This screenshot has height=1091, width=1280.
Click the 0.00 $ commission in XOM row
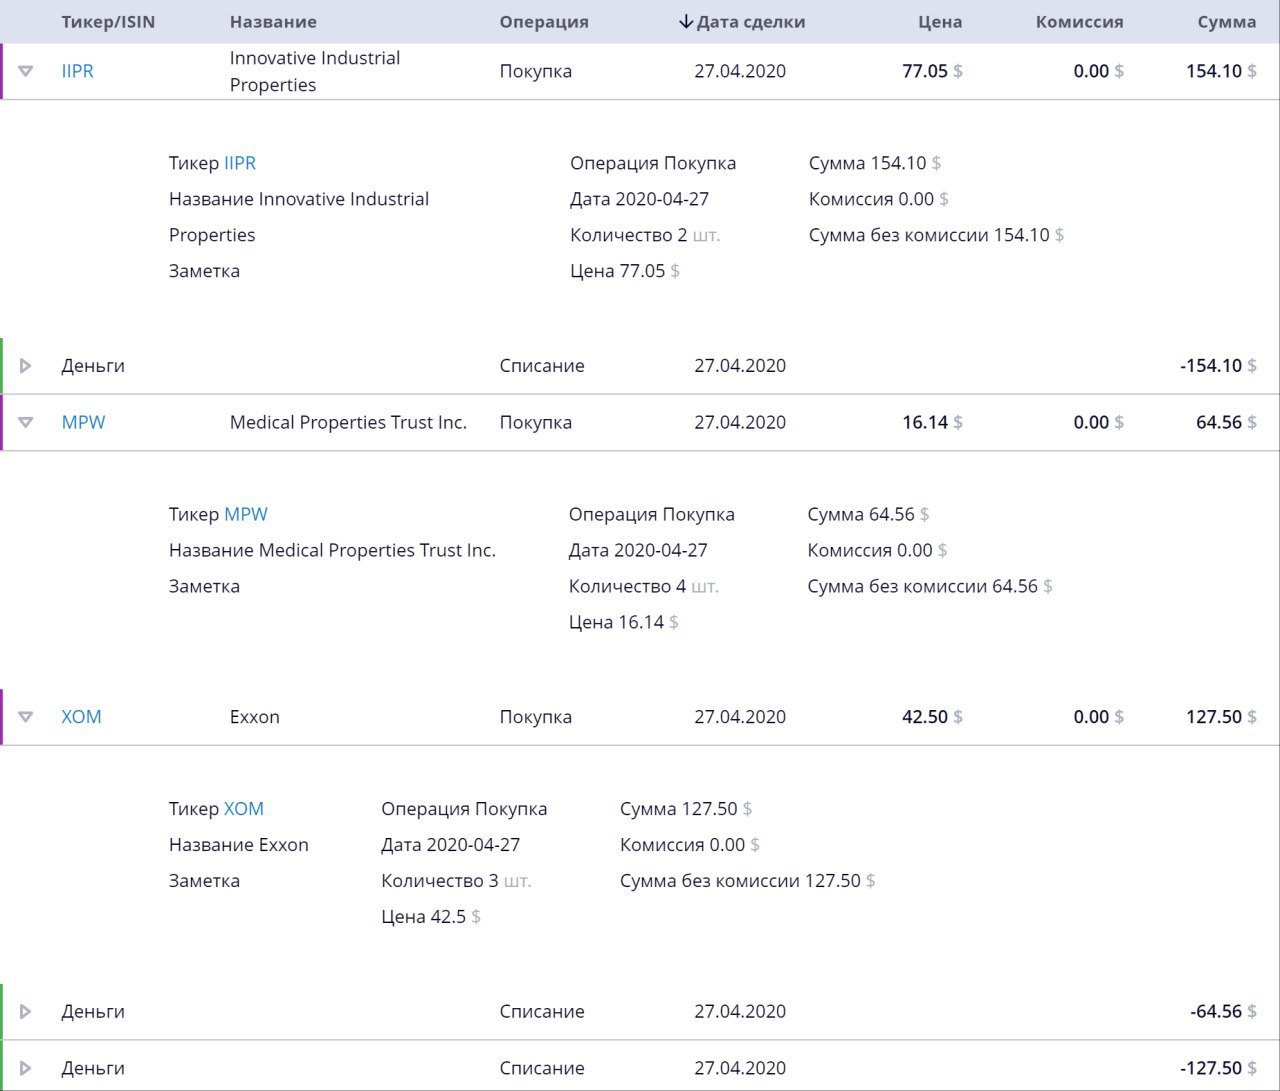[1098, 717]
